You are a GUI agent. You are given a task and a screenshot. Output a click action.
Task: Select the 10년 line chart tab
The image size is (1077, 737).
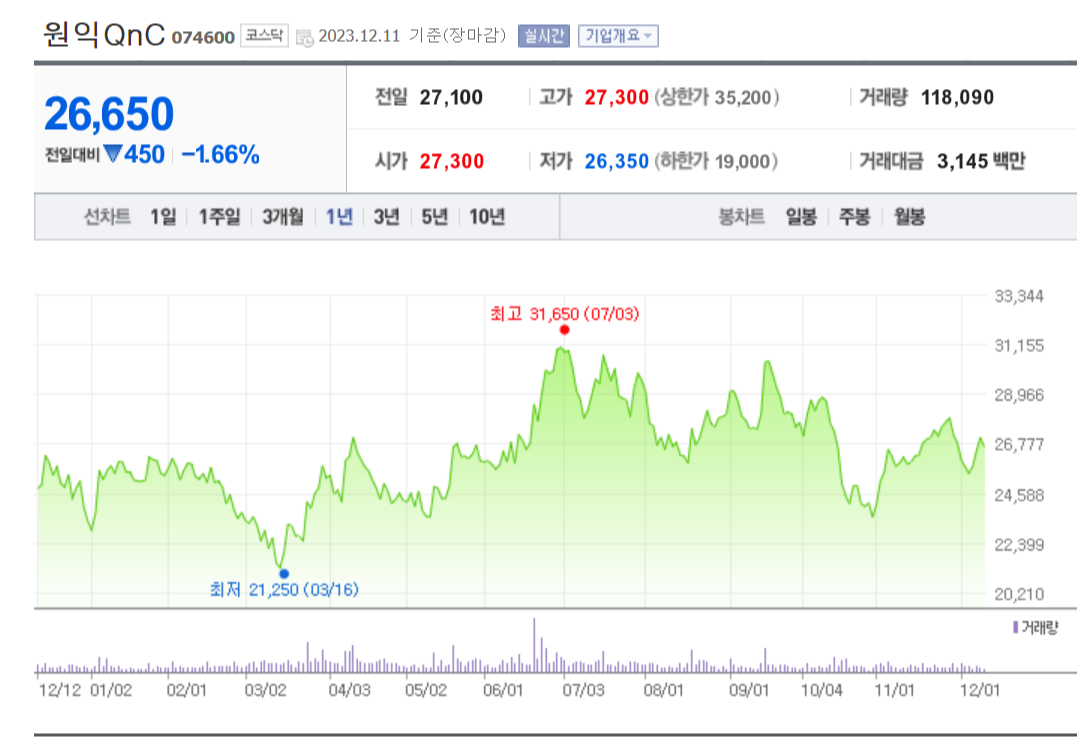[487, 217]
